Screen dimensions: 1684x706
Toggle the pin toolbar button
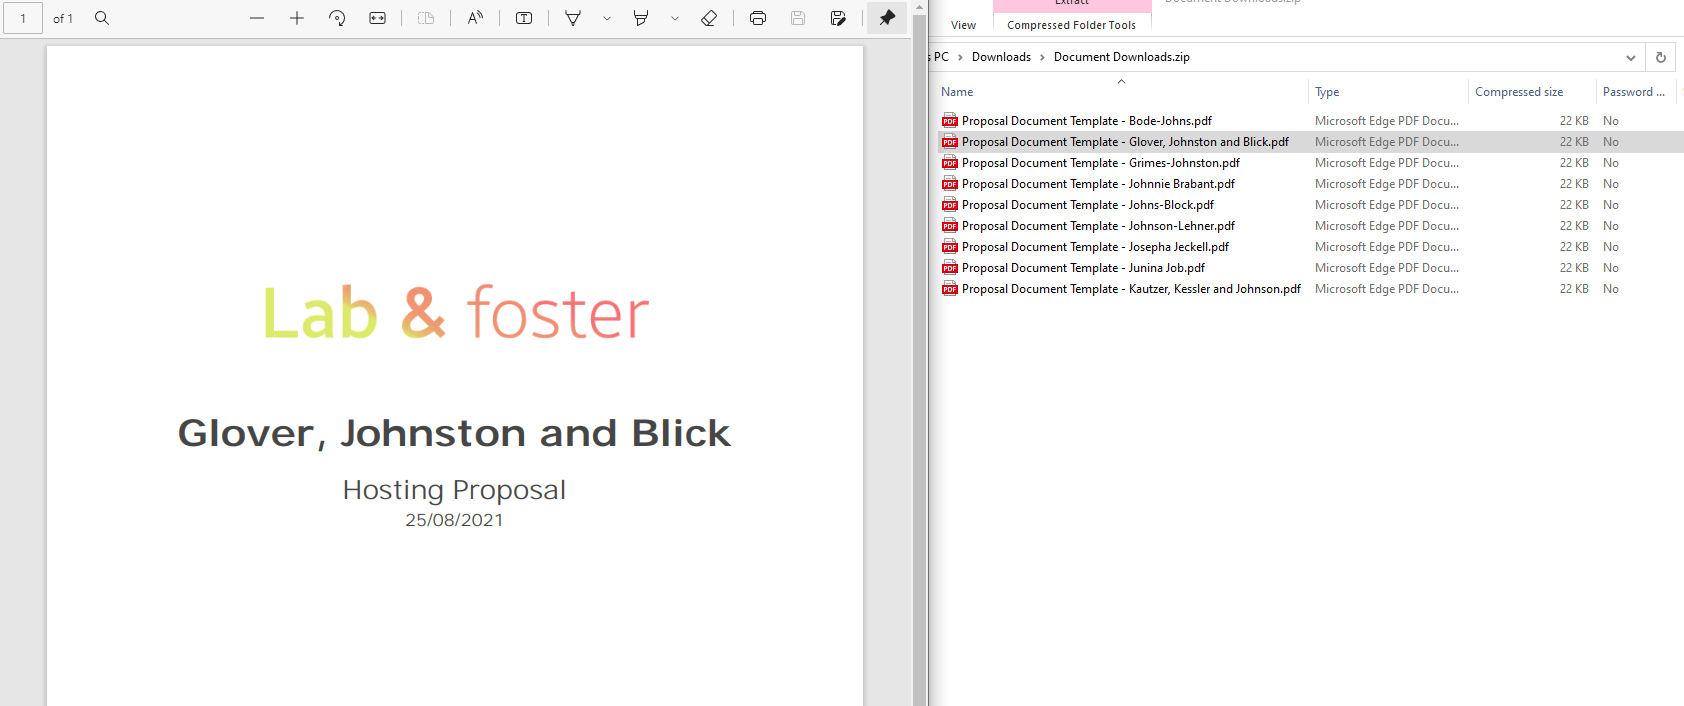point(887,18)
